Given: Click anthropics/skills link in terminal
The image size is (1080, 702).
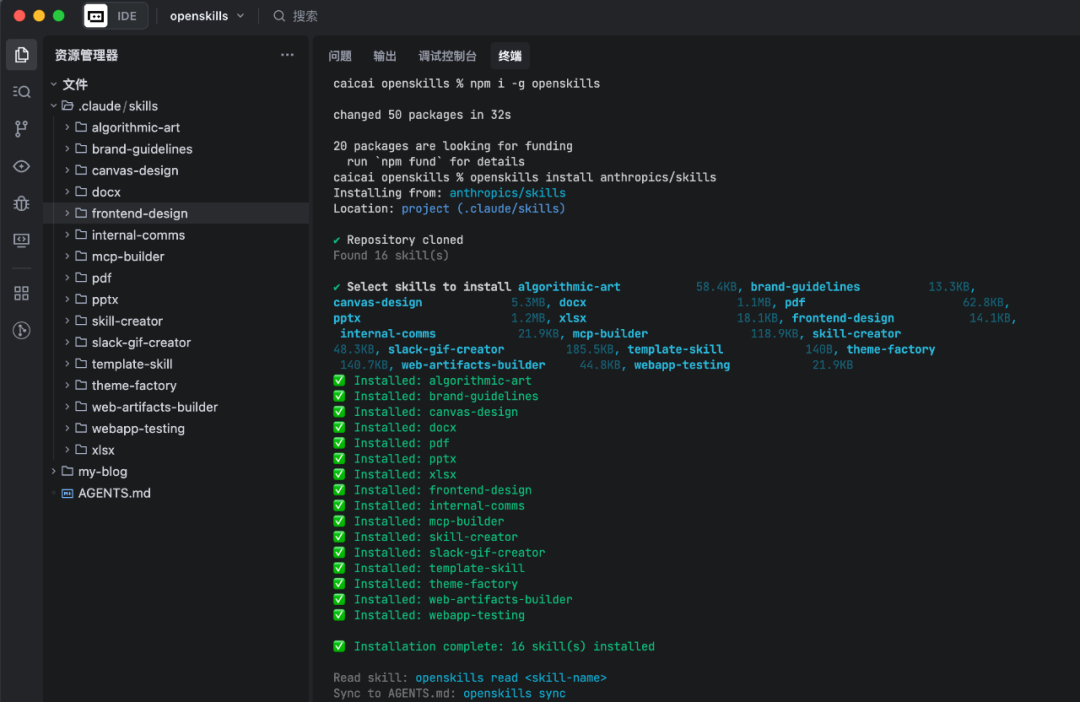Looking at the screenshot, I should pos(508,193).
